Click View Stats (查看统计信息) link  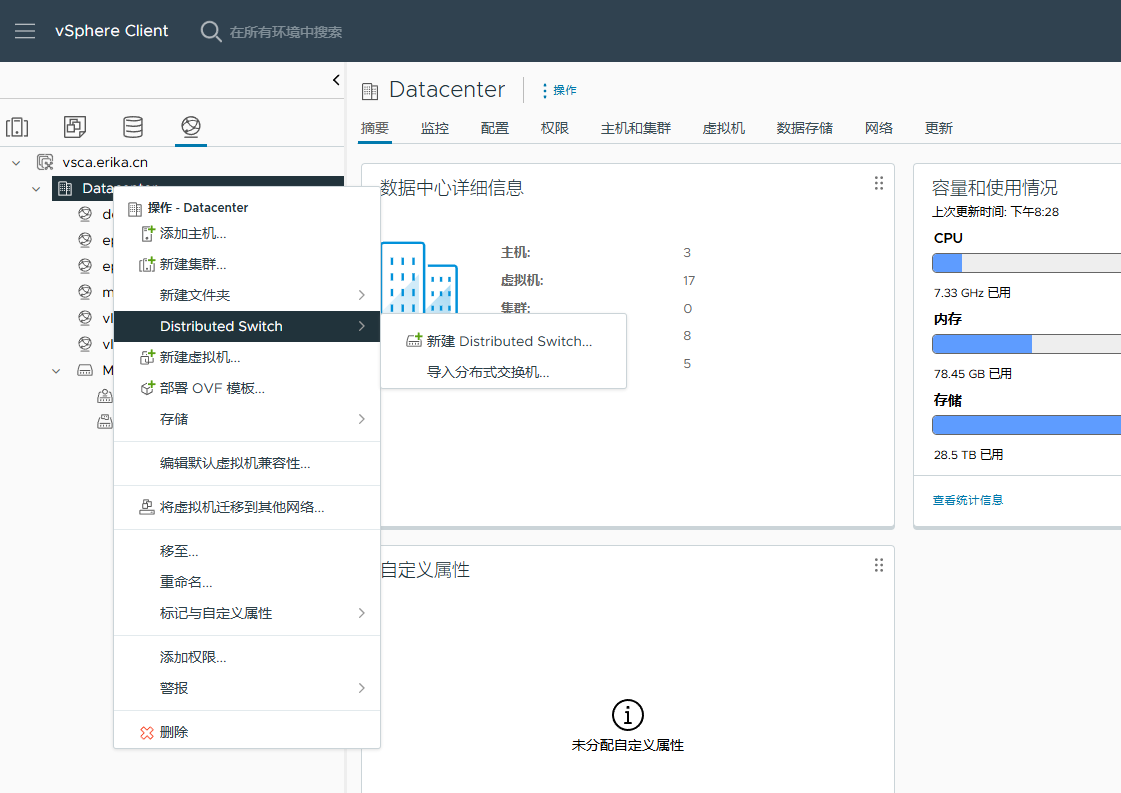(967, 500)
